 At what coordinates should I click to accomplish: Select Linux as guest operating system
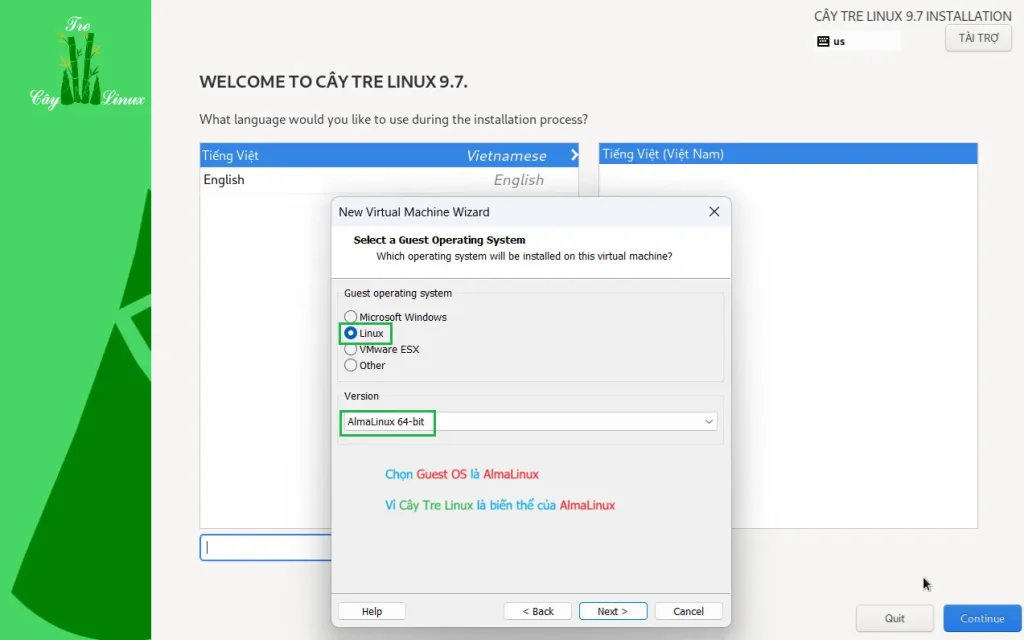[351, 333]
